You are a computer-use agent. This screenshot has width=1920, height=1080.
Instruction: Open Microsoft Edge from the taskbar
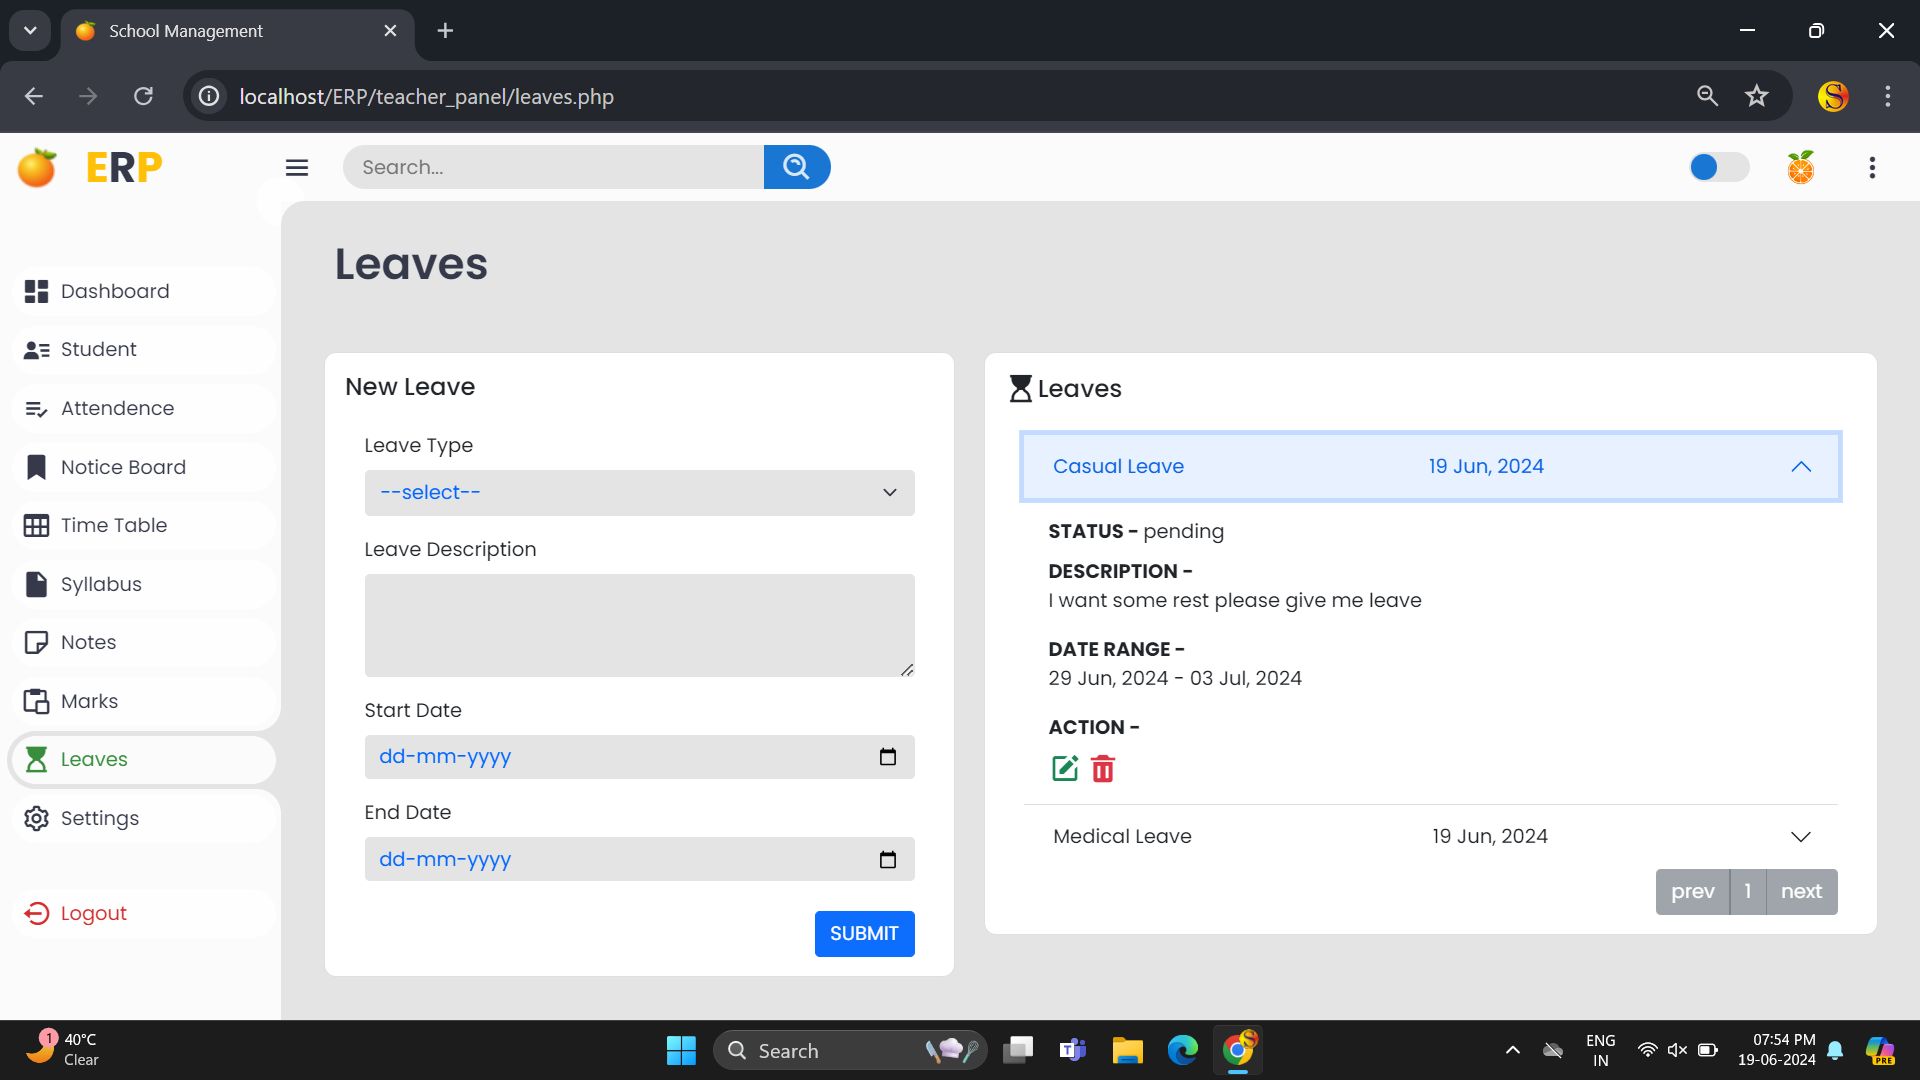tap(1182, 1050)
